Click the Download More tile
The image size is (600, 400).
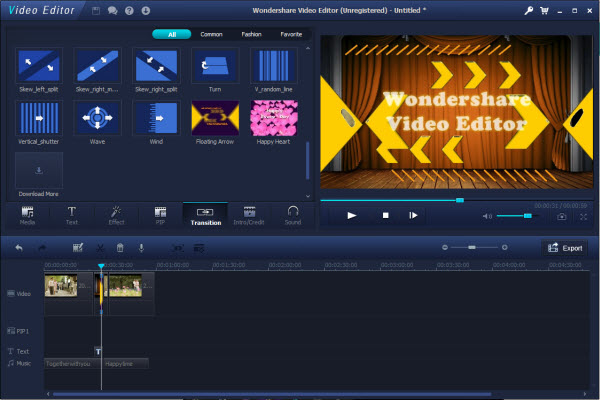39,170
